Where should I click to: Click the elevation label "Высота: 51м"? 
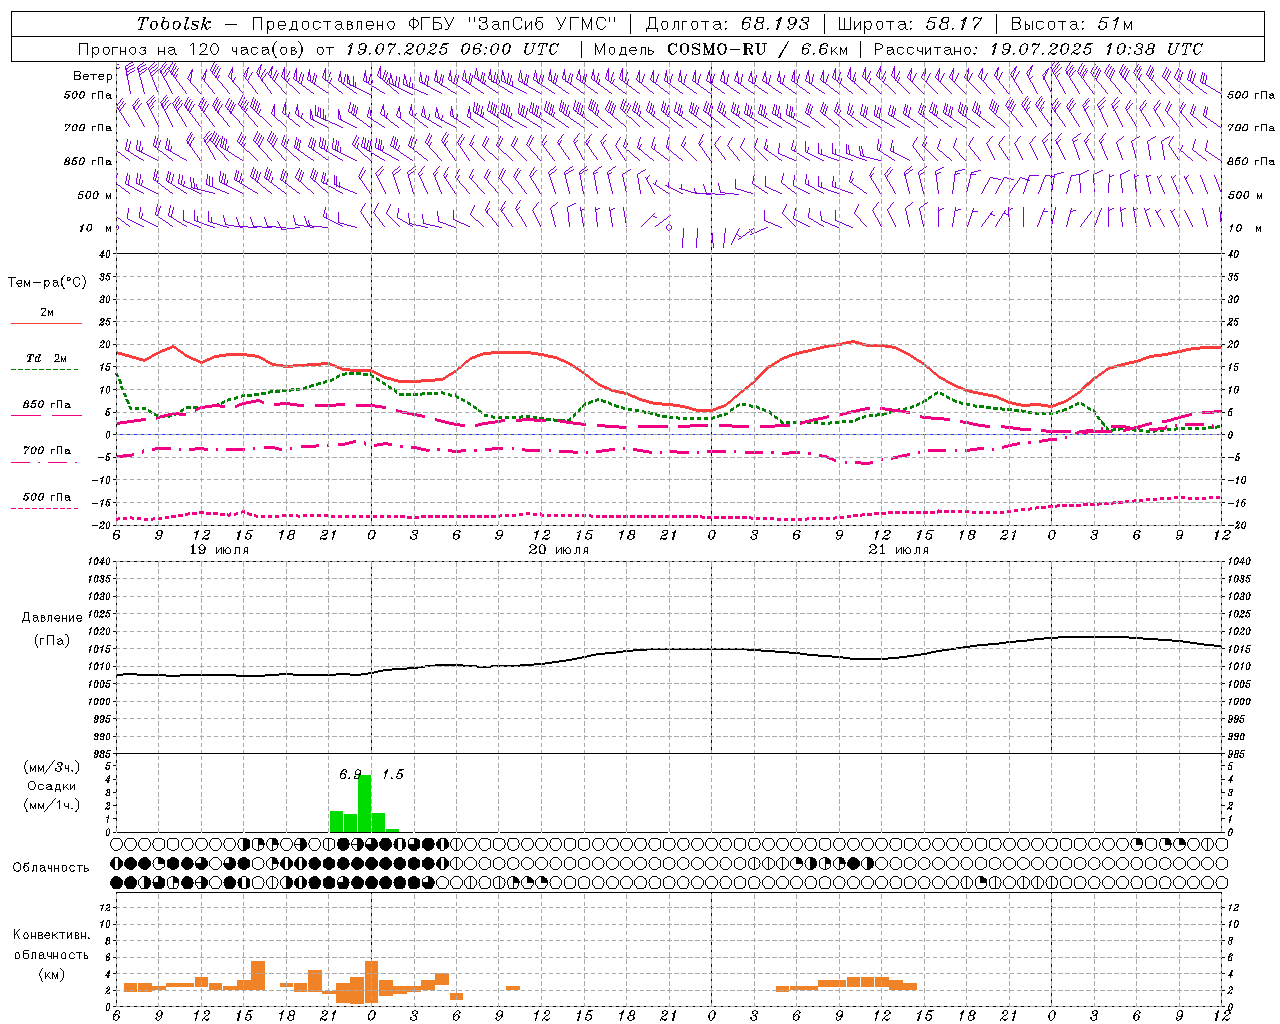pos(1071,24)
